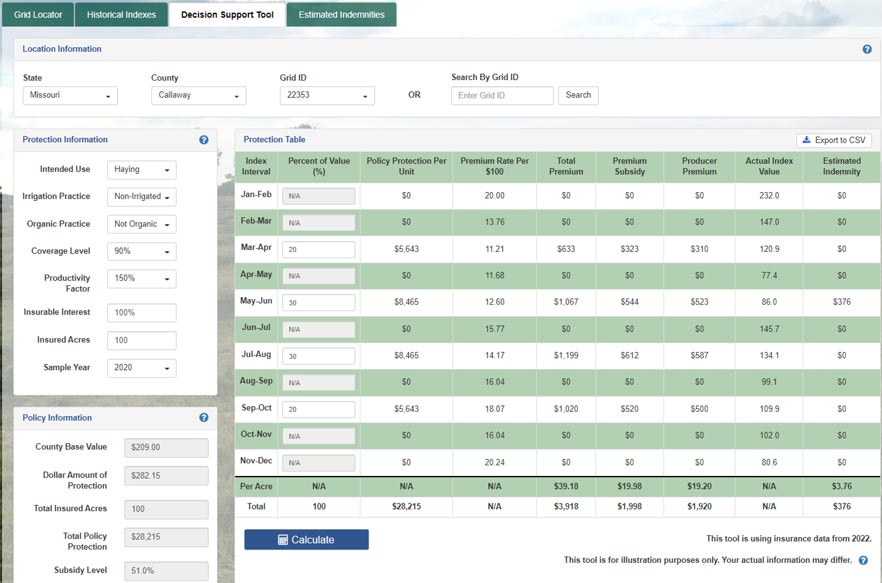Click help icon beside illustration disclaimer
Viewport: 882px width, 583px height.
click(x=863, y=561)
